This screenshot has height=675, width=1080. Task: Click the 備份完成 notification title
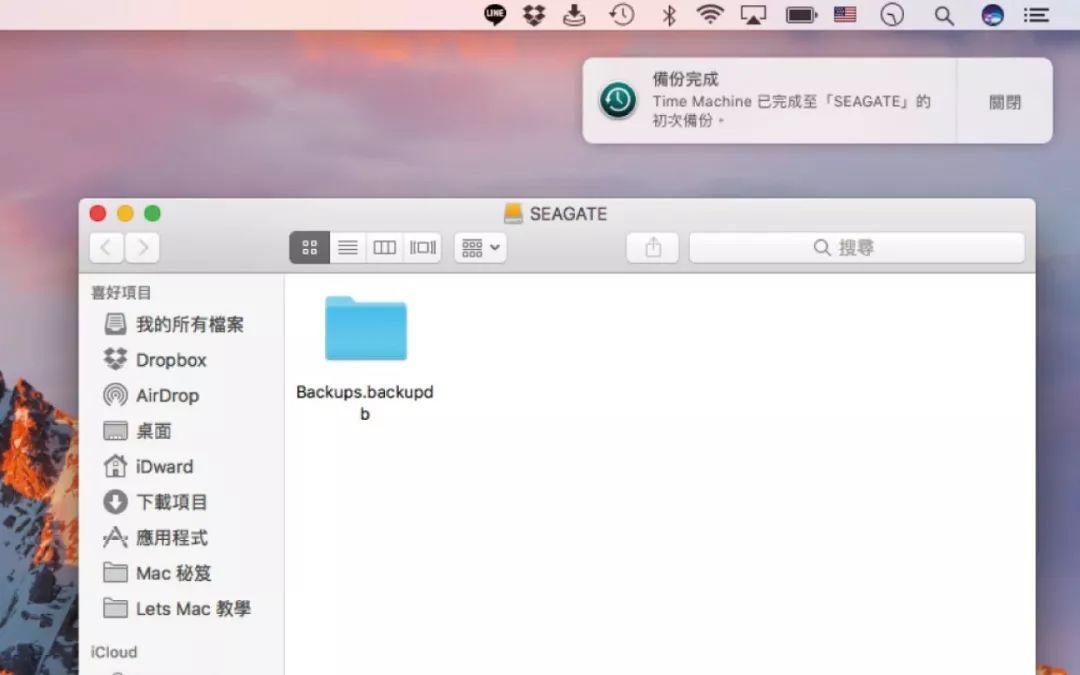pos(685,79)
